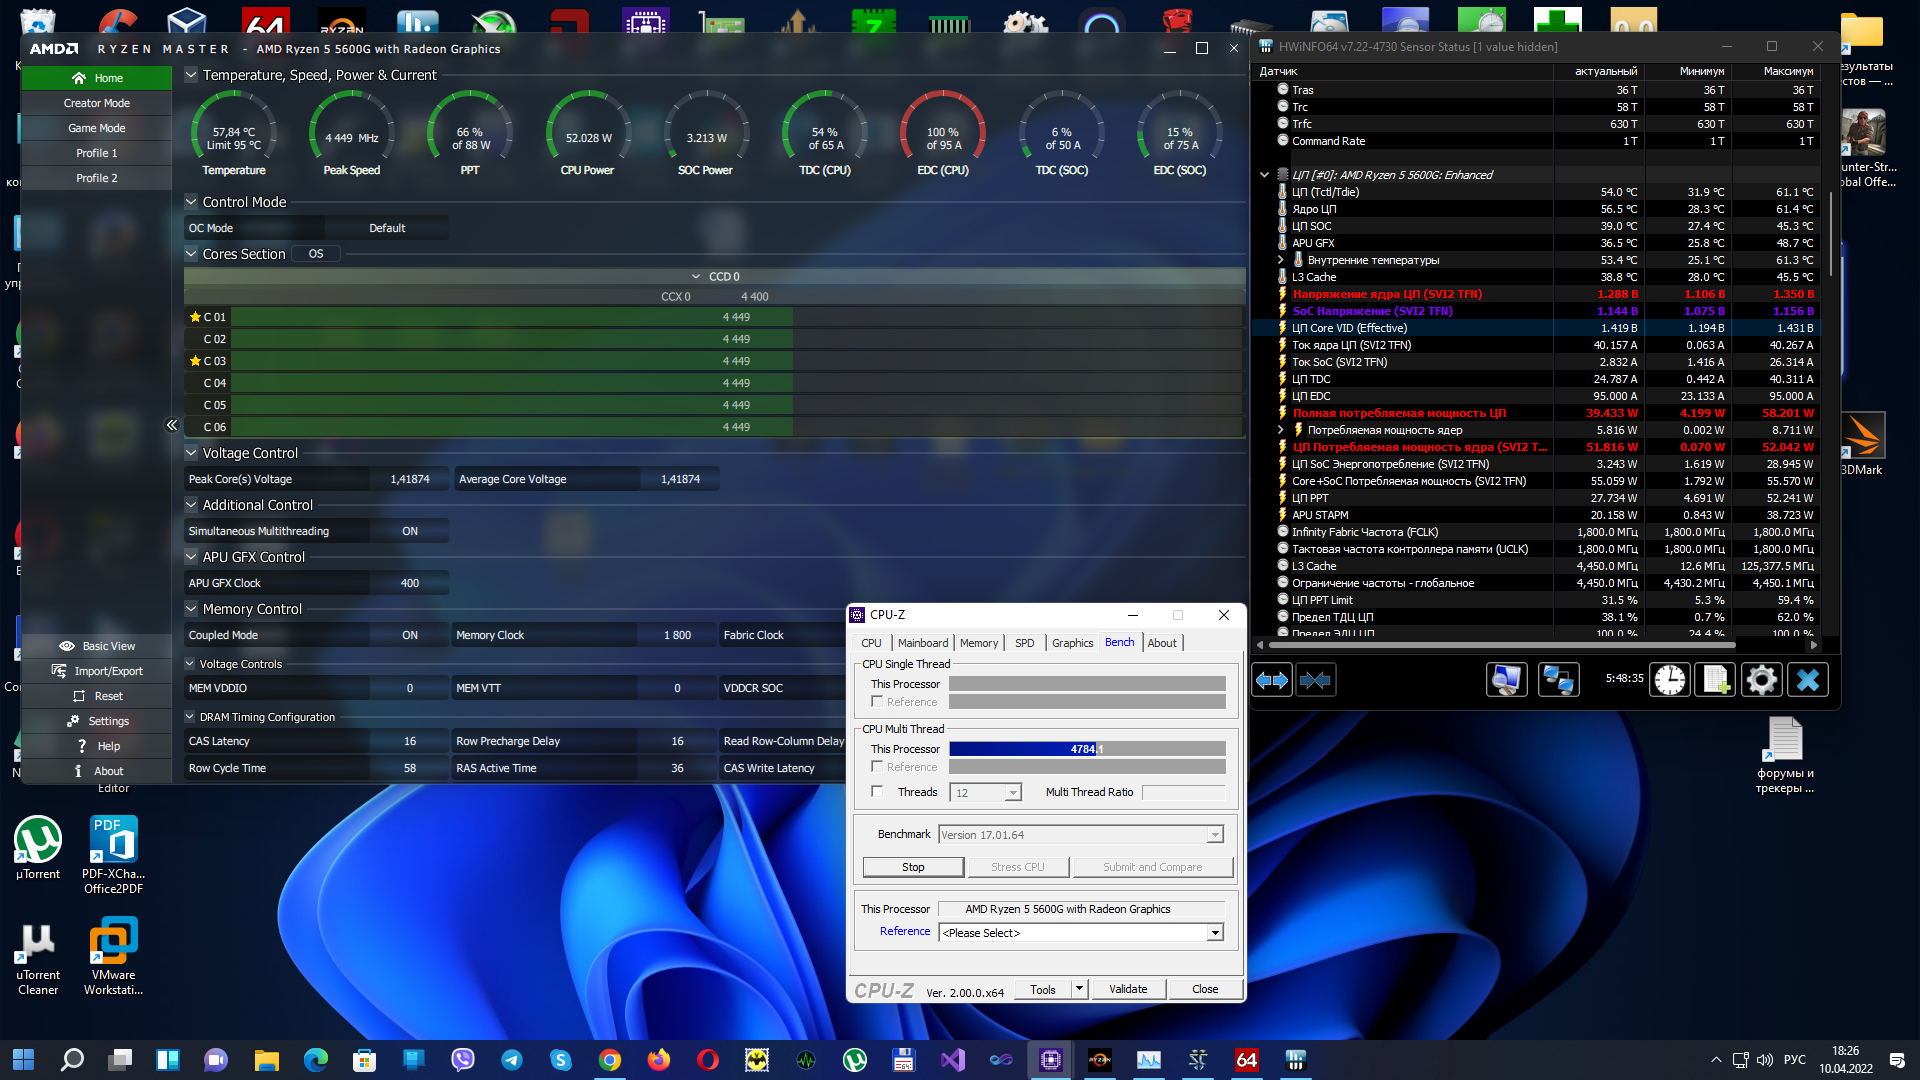Open the Reference processor dropdown
This screenshot has height=1080, width=1920.
(1215, 933)
